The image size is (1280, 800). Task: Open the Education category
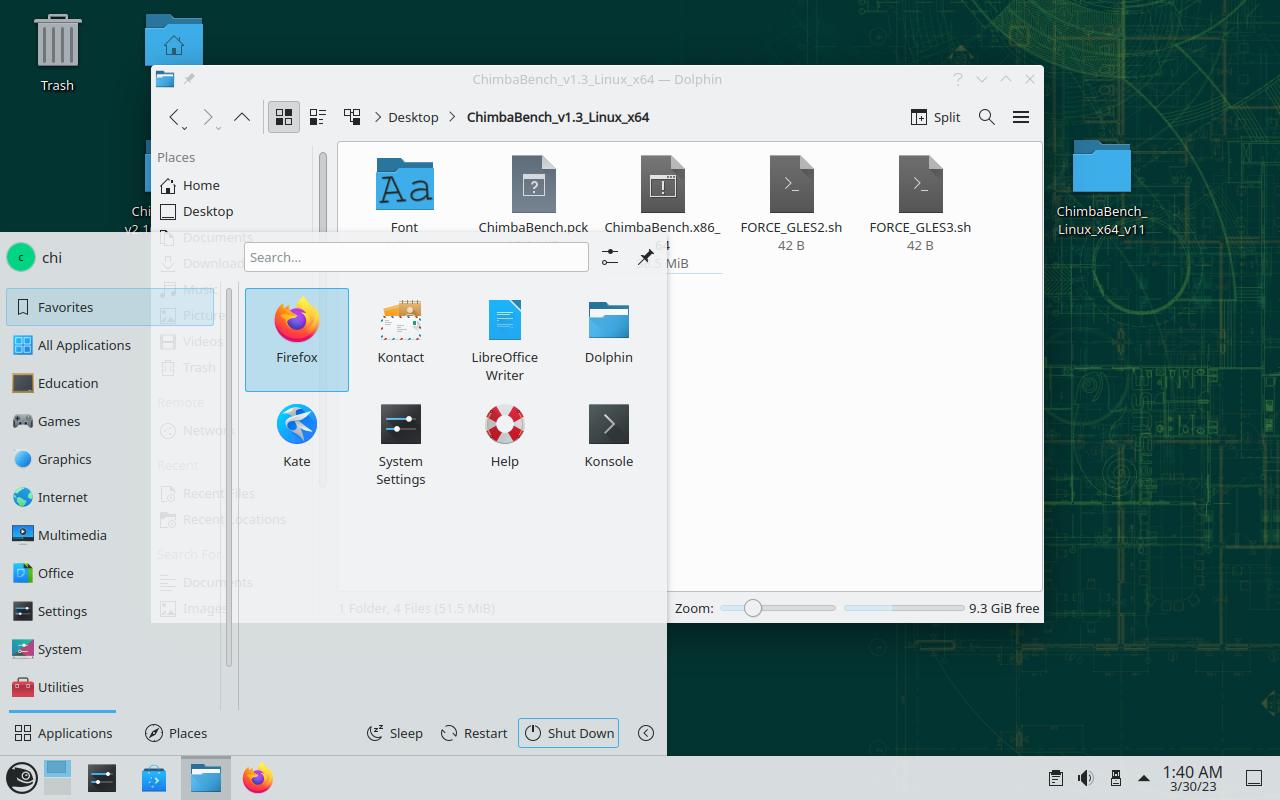pyautogui.click(x=110, y=383)
